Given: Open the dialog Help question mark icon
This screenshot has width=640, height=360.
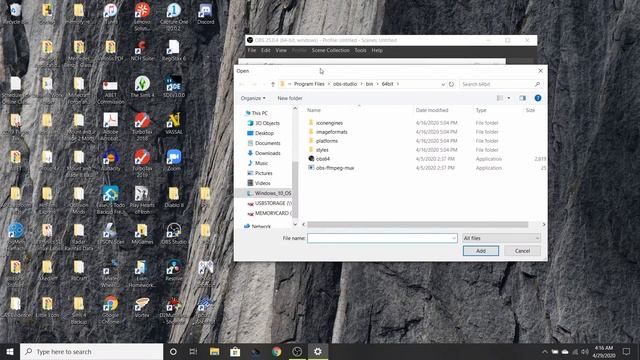Looking at the screenshot, I should click(x=538, y=98).
